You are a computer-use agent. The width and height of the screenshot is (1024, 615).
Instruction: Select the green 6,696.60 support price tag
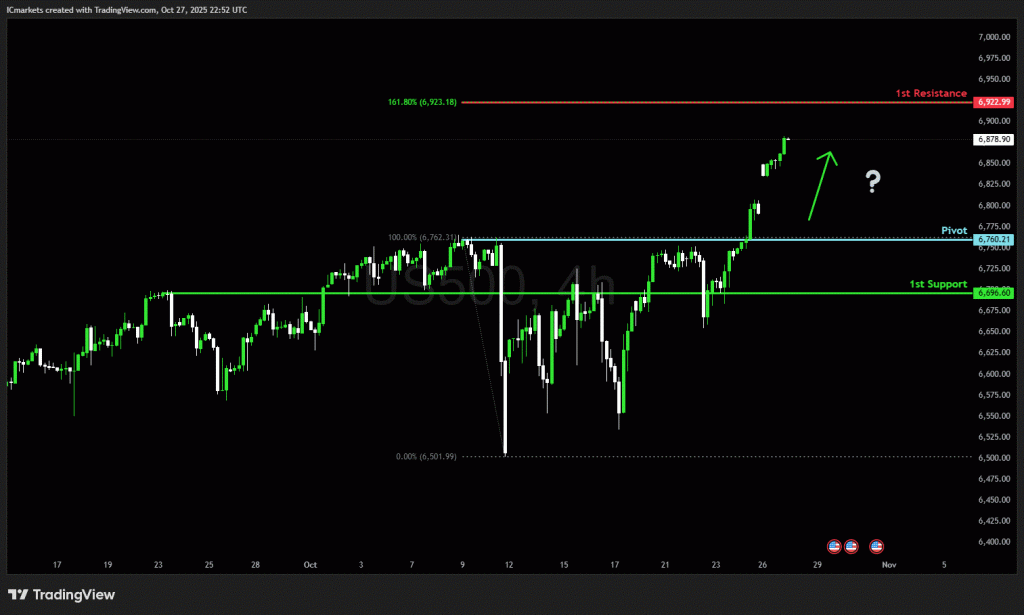click(x=995, y=293)
